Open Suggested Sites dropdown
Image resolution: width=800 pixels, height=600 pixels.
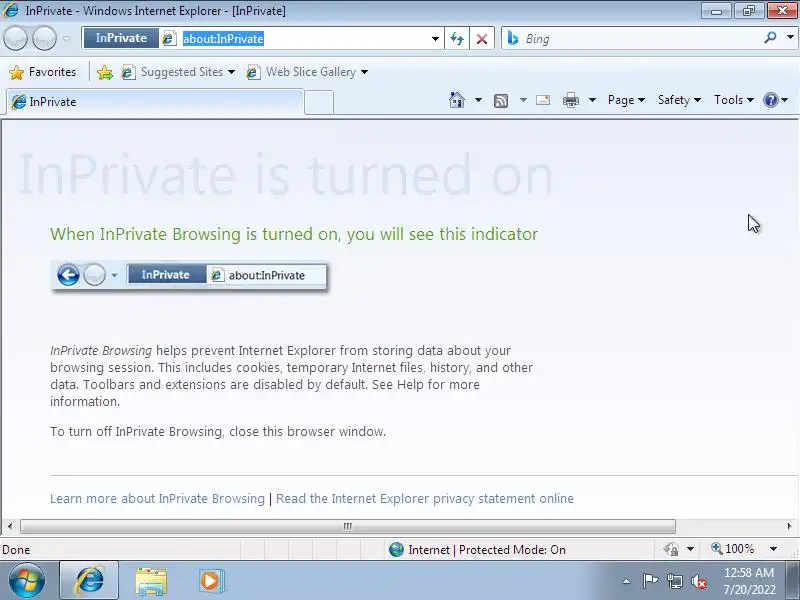click(x=179, y=72)
